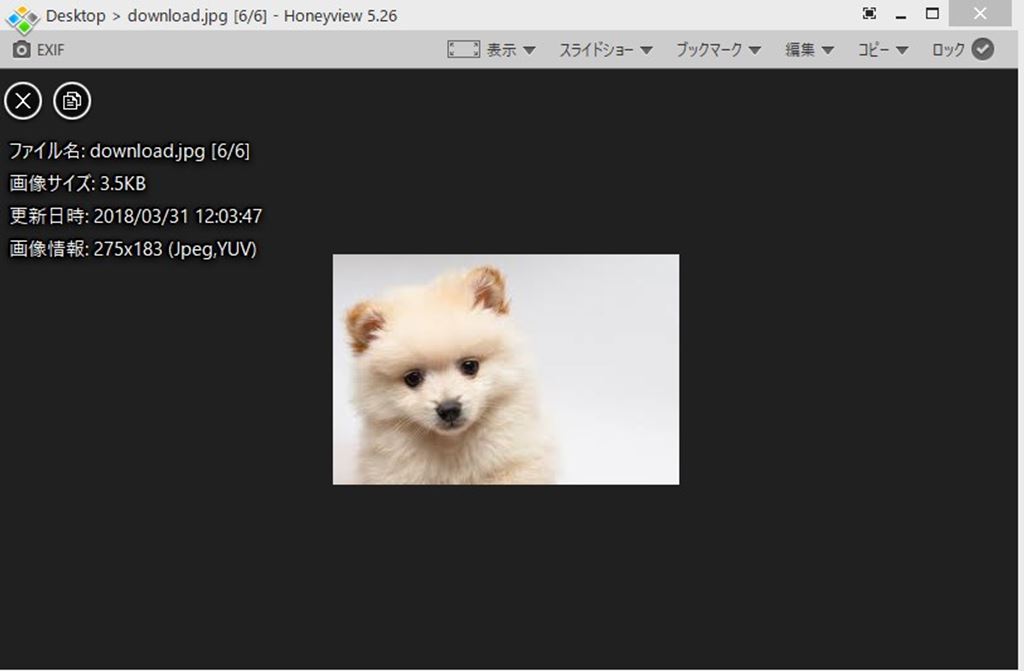Image resolution: width=1024 pixels, height=671 pixels.
Task: Copy EXIF info using the clipboard circle icon
Action: [72, 100]
